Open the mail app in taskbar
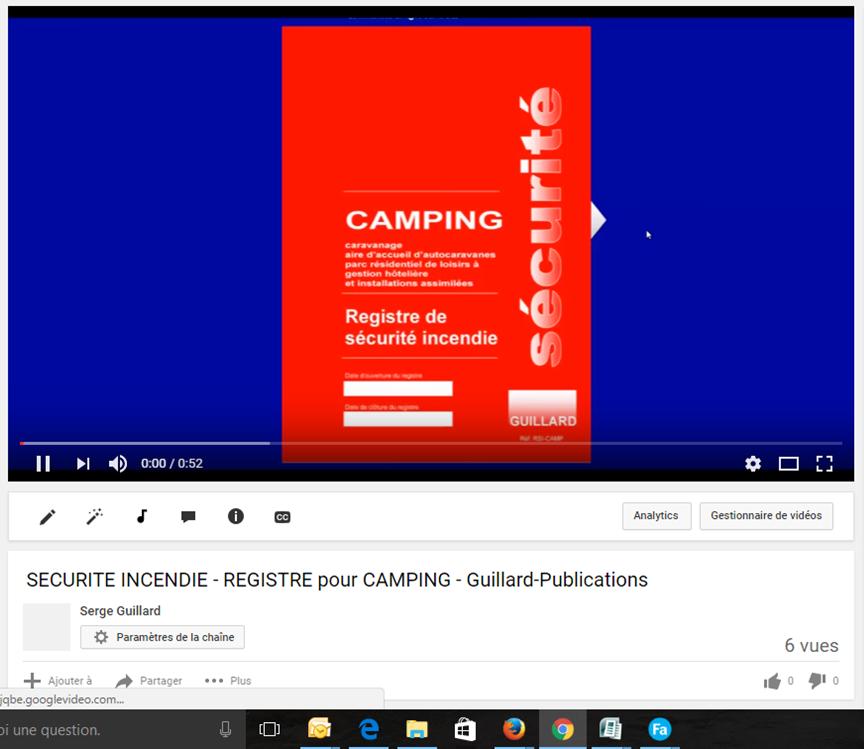The width and height of the screenshot is (864, 749). (x=319, y=729)
